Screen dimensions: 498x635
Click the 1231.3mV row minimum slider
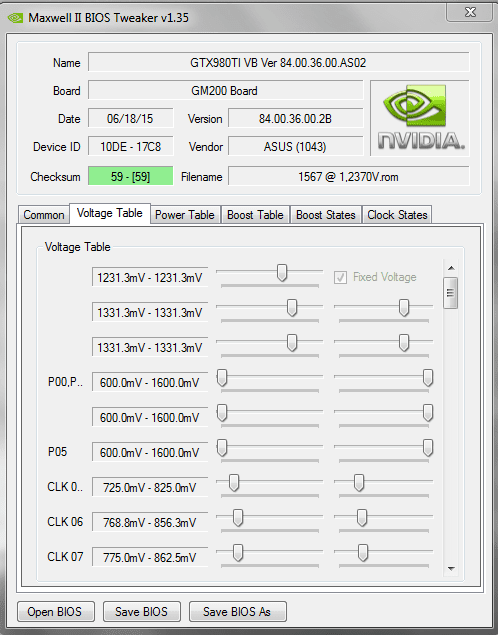pyautogui.click(x=282, y=273)
